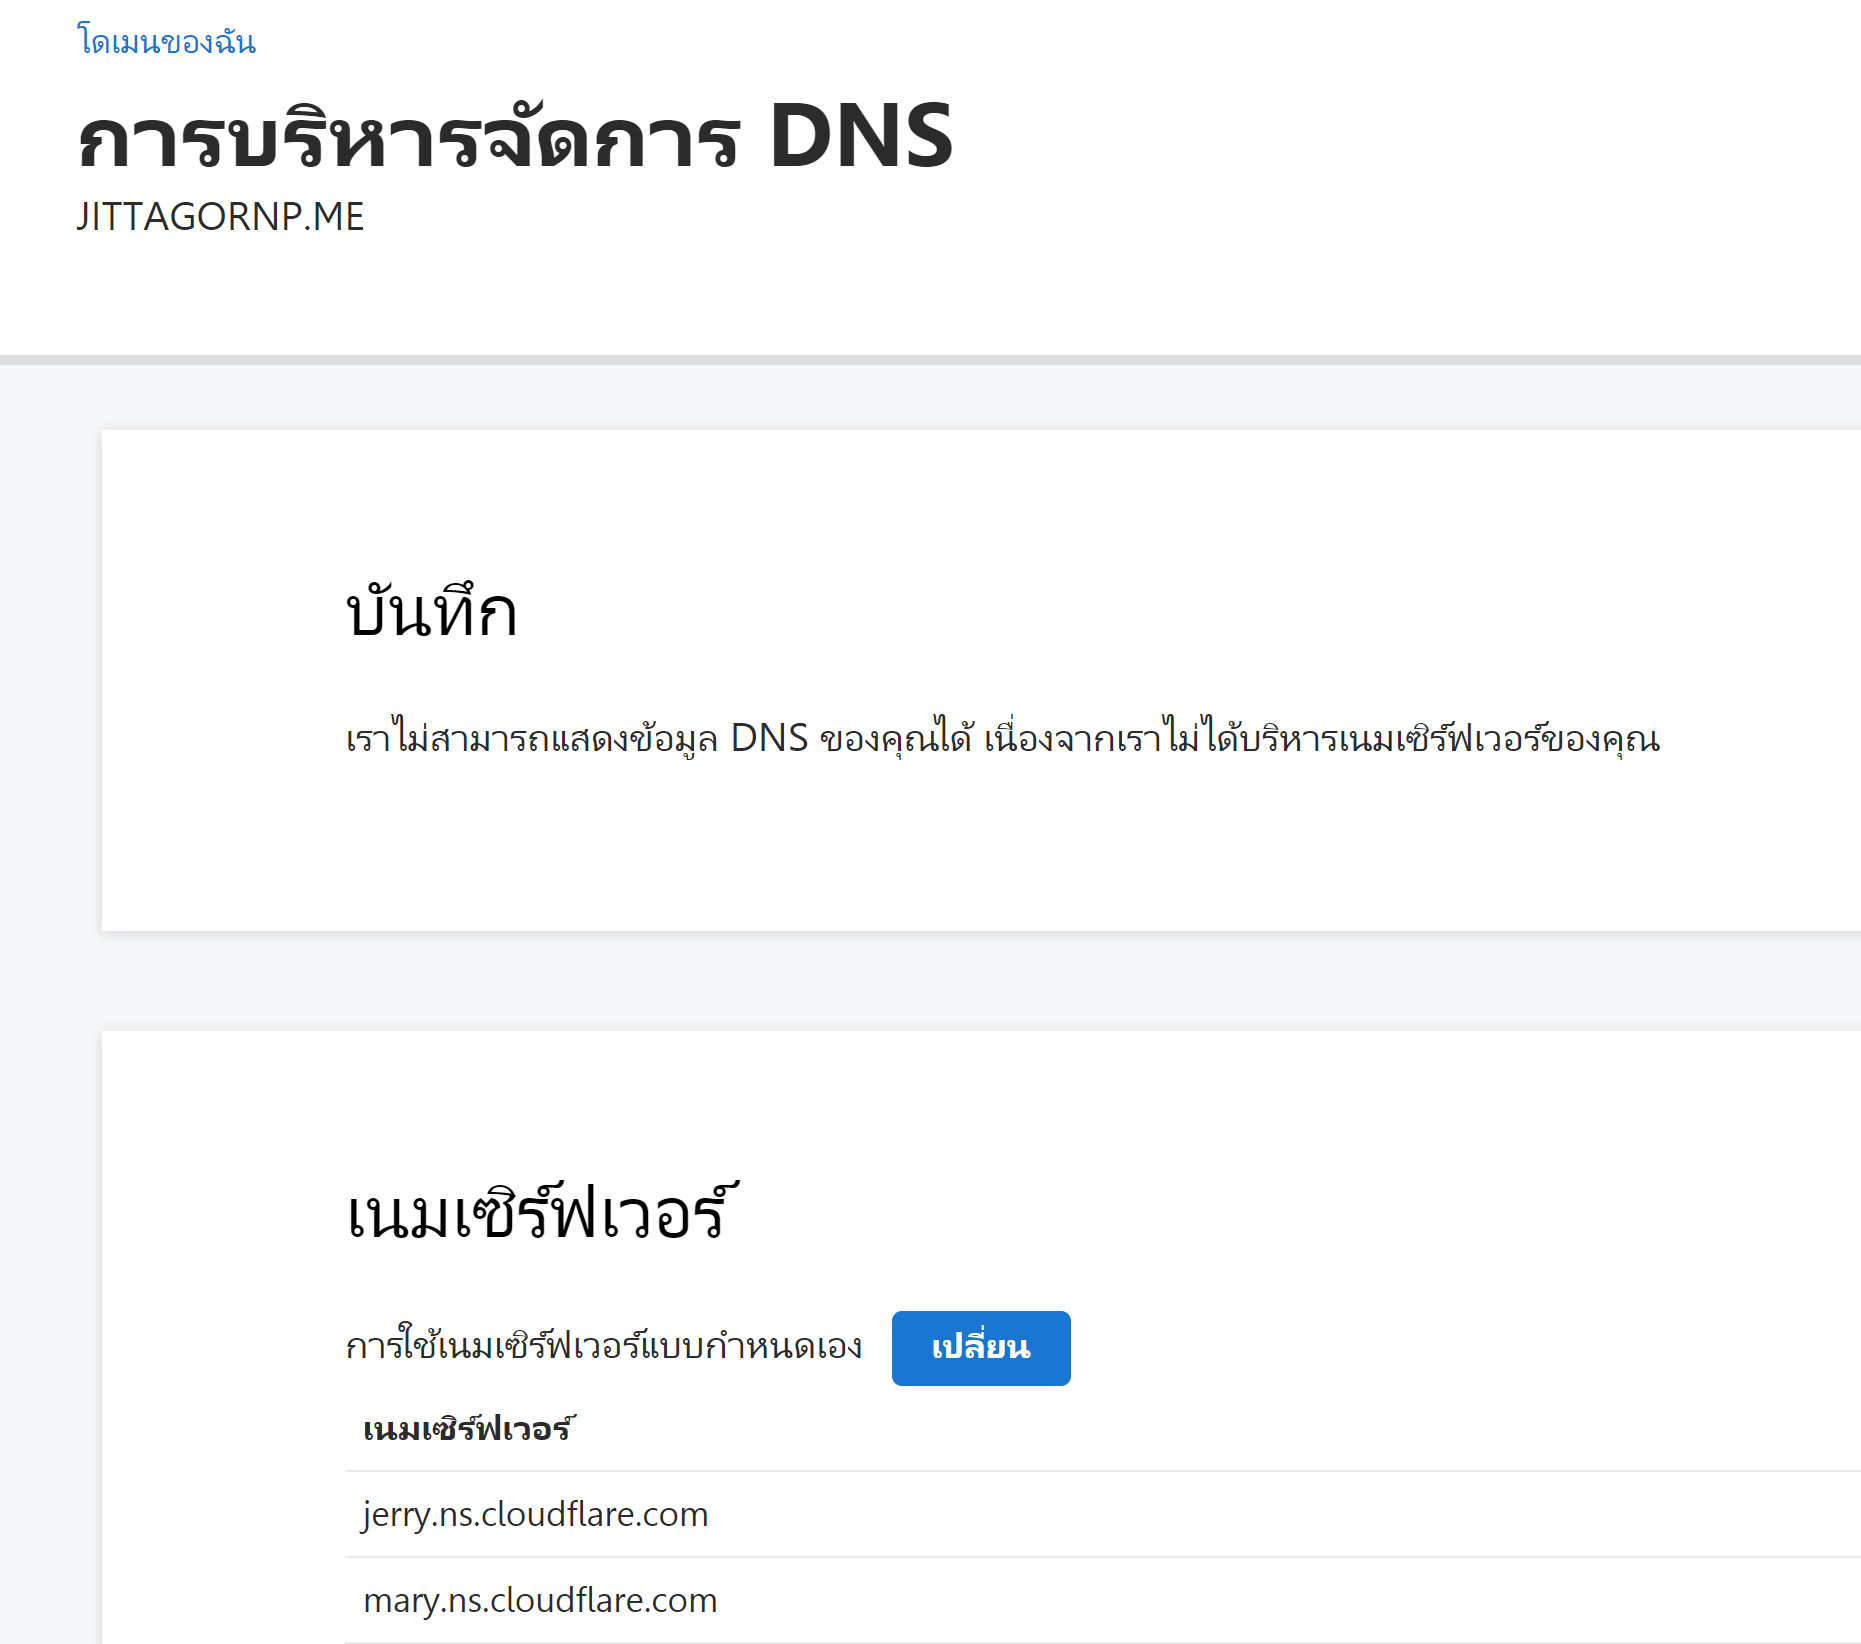Click the line separating jerry and mary rows

coord(1000,1557)
